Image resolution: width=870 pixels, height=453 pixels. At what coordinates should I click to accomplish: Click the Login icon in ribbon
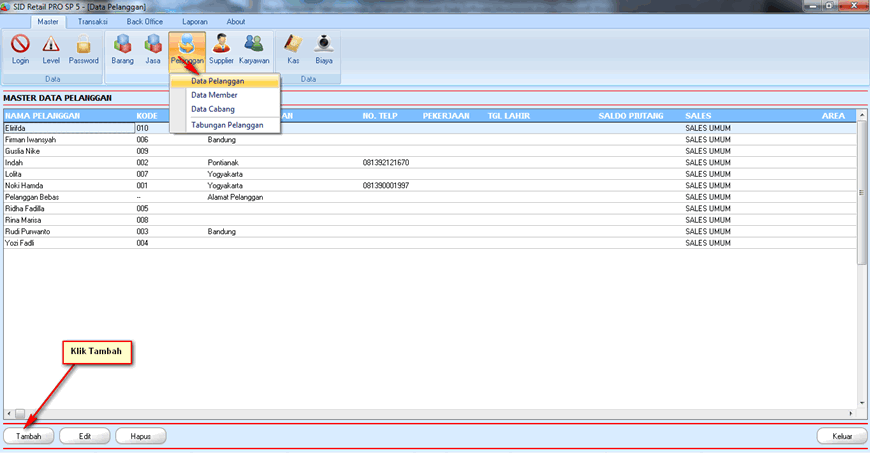pos(20,48)
